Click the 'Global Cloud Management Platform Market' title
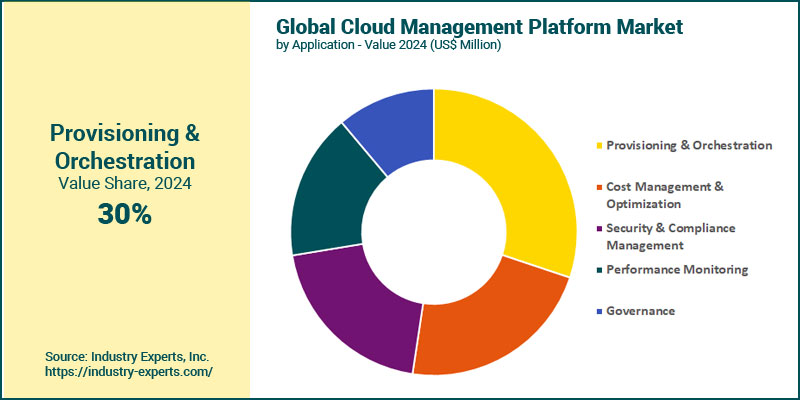The image size is (800, 400). coord(479,27)
